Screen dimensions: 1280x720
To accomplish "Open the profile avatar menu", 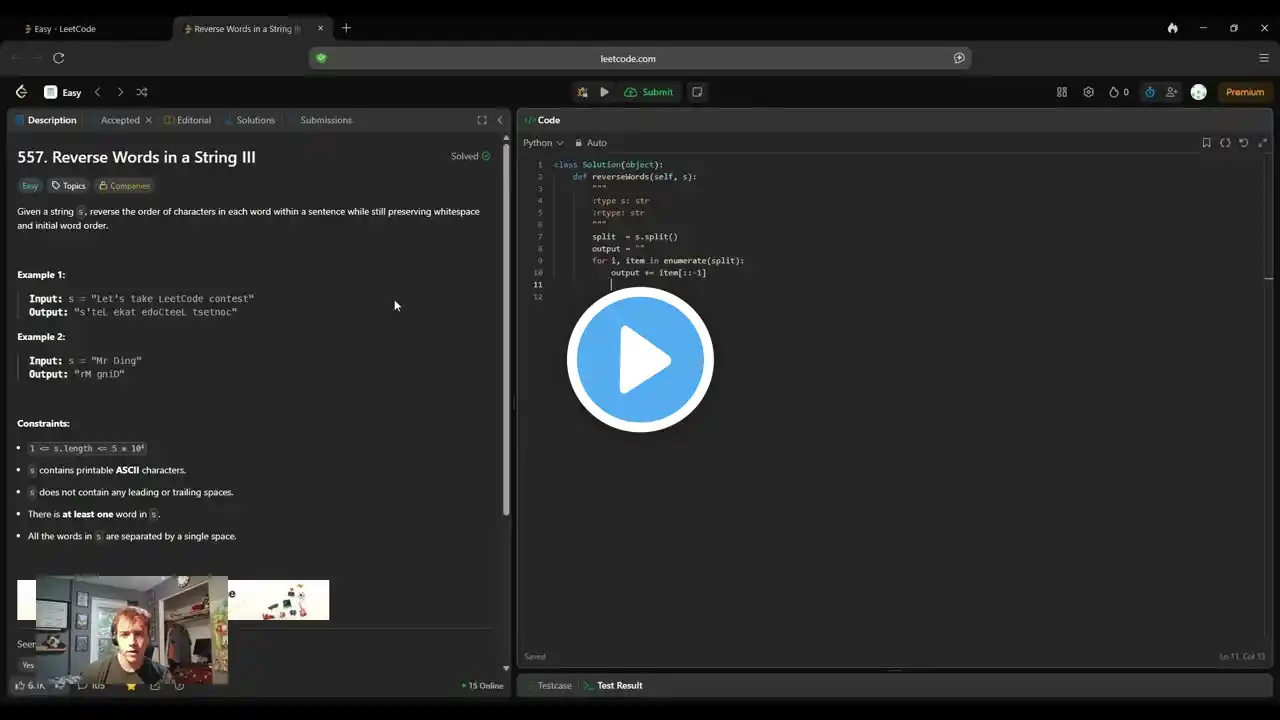I will point(1199,92).
